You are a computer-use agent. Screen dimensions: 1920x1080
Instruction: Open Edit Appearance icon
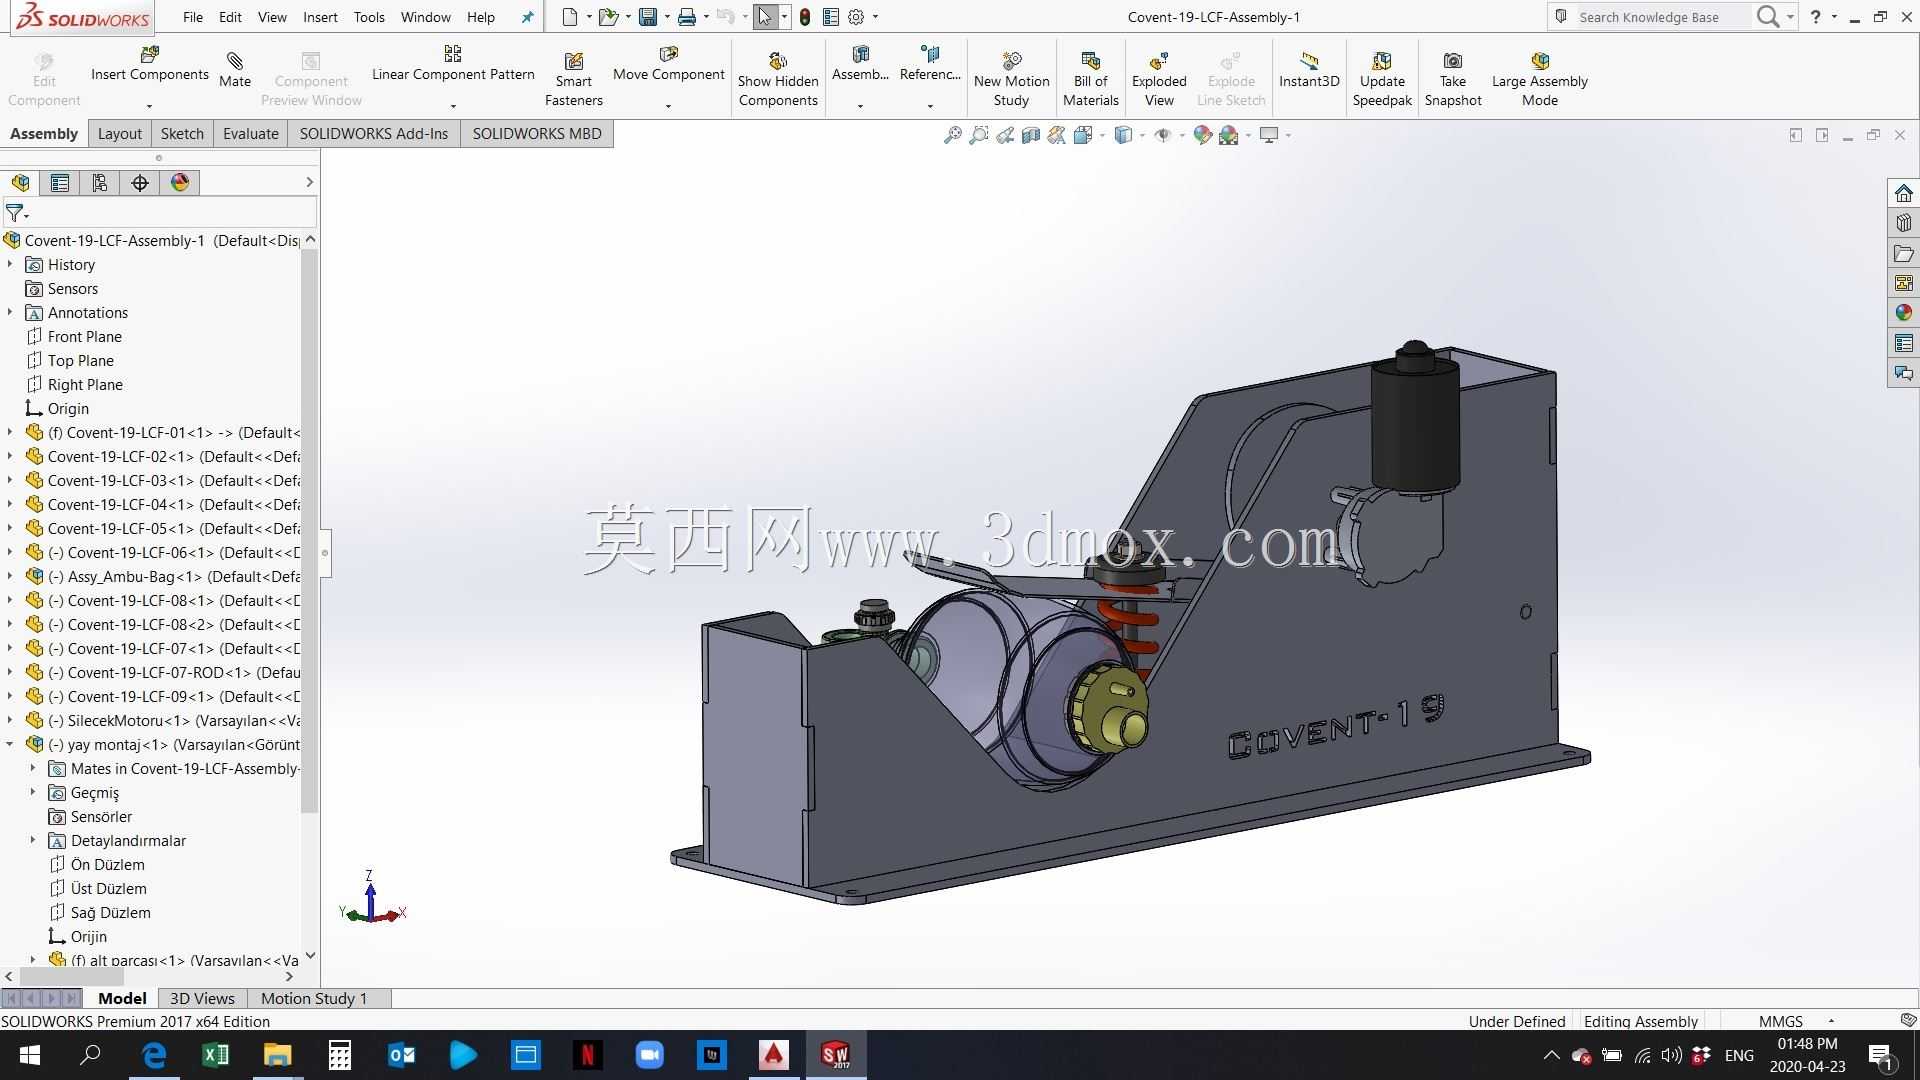[x=1203, y=135]
